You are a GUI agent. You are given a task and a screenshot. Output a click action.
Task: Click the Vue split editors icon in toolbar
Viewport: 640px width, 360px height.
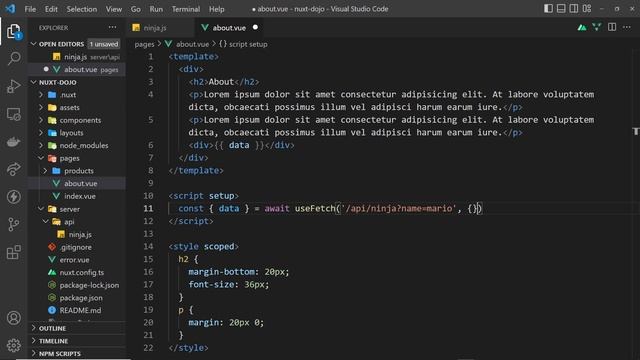597,27
